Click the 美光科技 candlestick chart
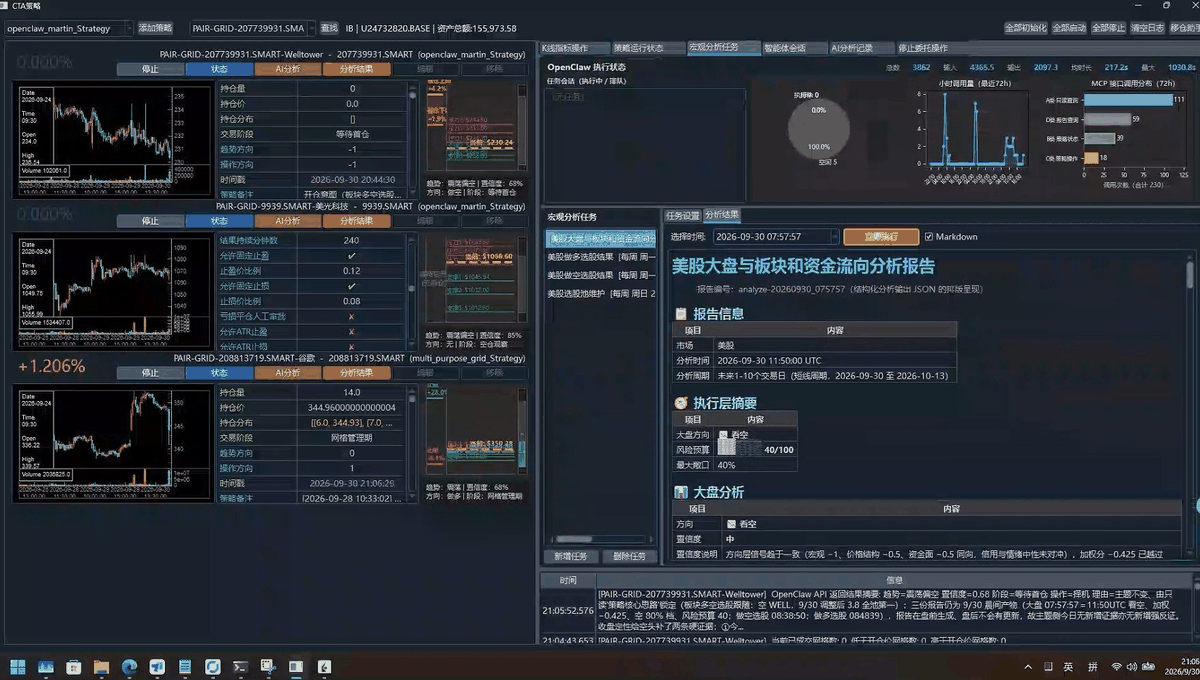The height and width of the screenshot is (680, 1200). (x=110, y=292)
